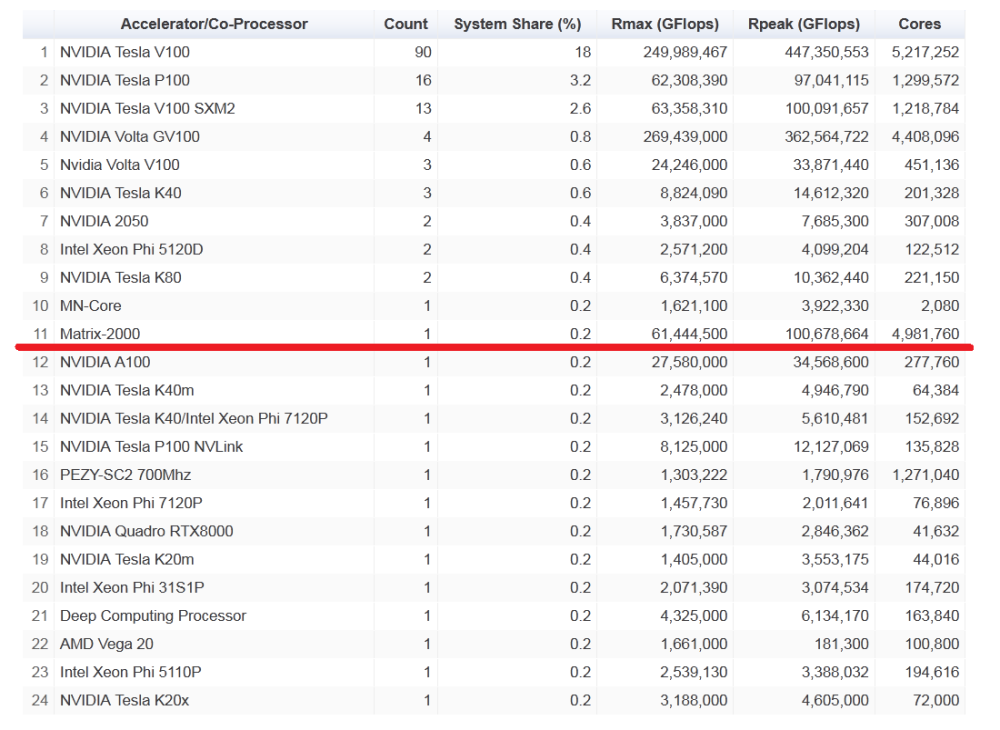Click the Intel Xeon Phi 5120D entry

tap(131, 249)
